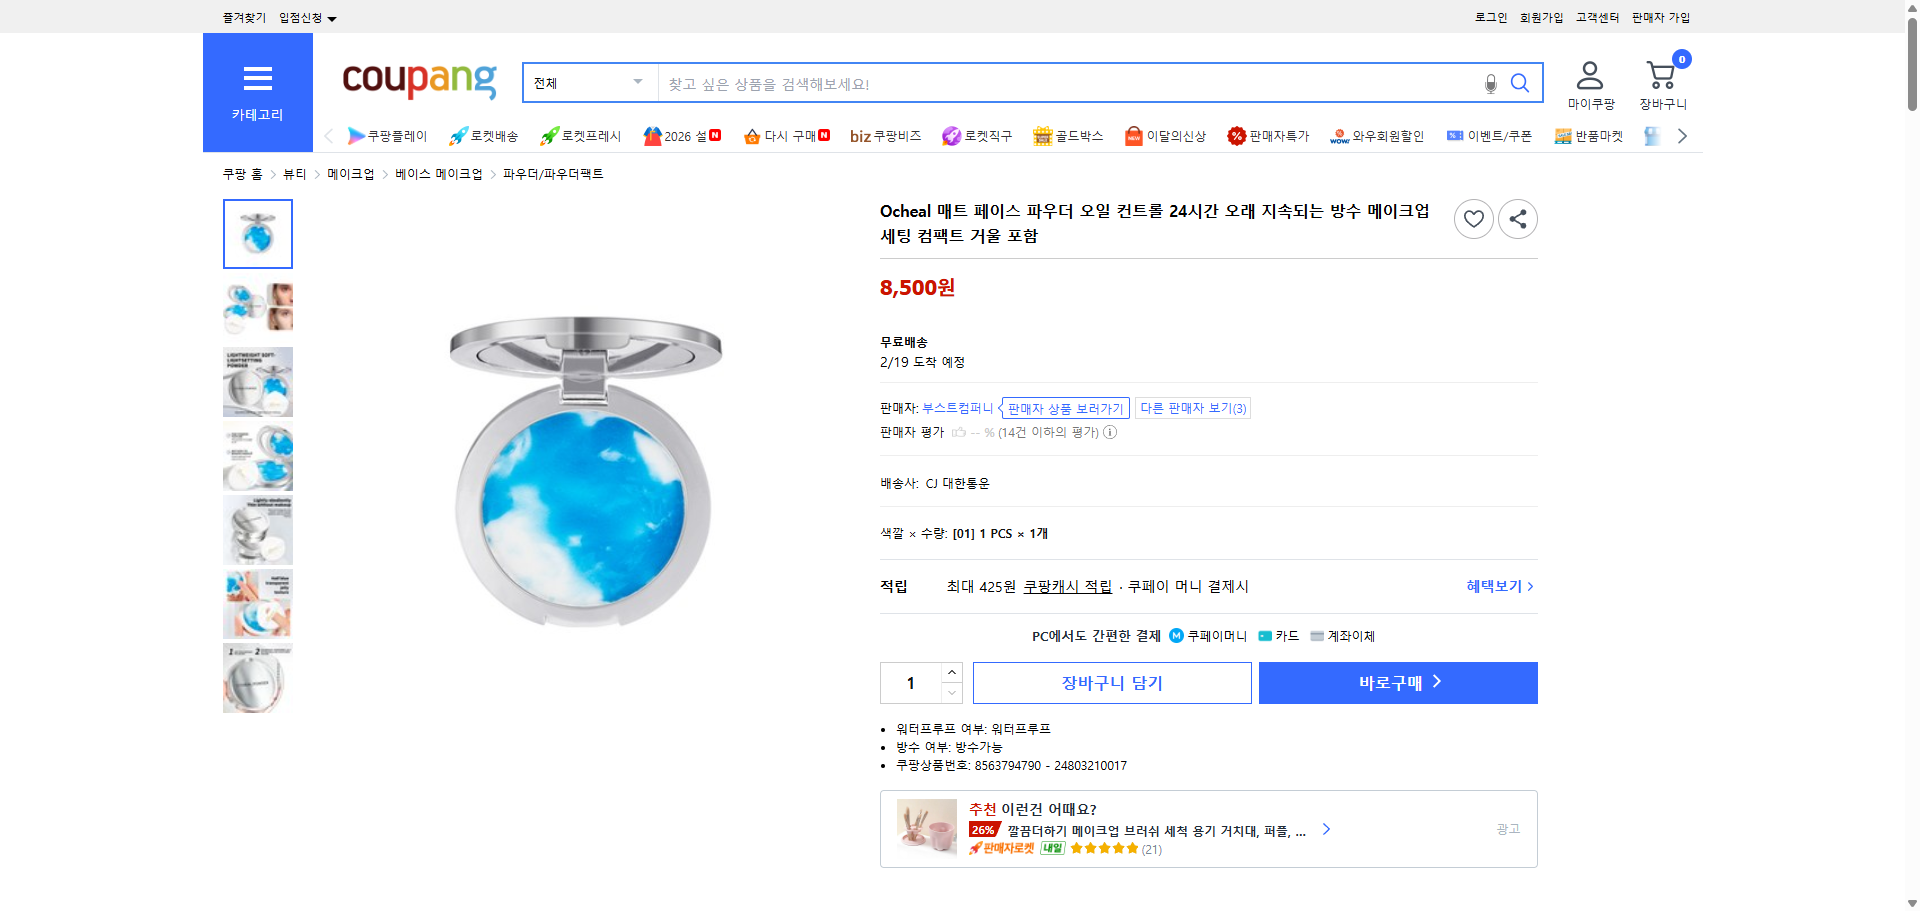Open the 판매자특가 menu item
This screenshot has width=1920, height=911.
pyautogui.click(x=1269, y=136)
